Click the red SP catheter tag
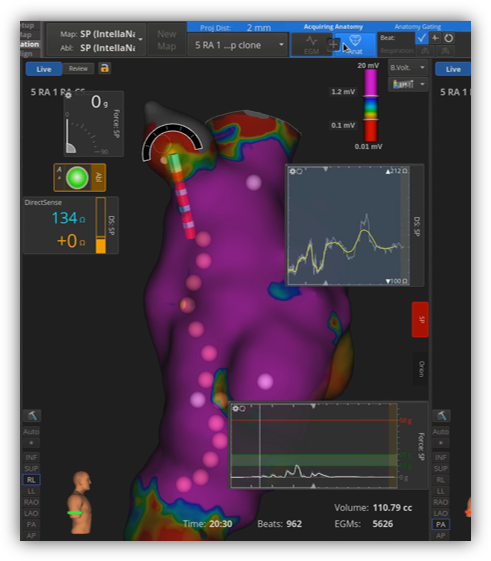 point(420,319)
